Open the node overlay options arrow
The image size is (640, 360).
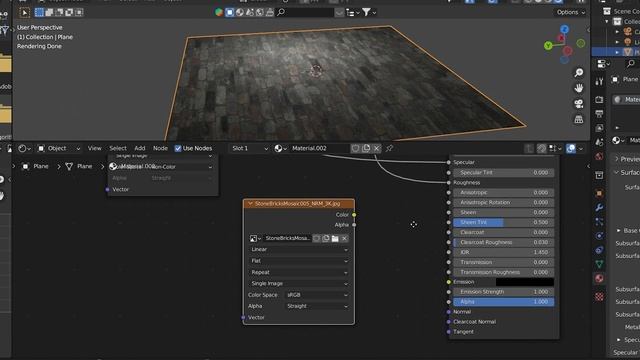(x=581, y=149)
